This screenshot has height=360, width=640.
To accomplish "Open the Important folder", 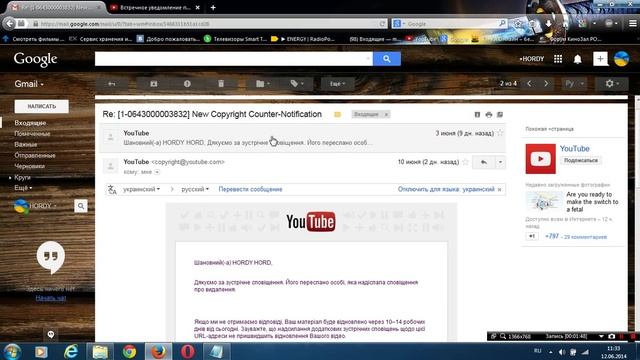I will pyautogui.click(x=26, y=144).
